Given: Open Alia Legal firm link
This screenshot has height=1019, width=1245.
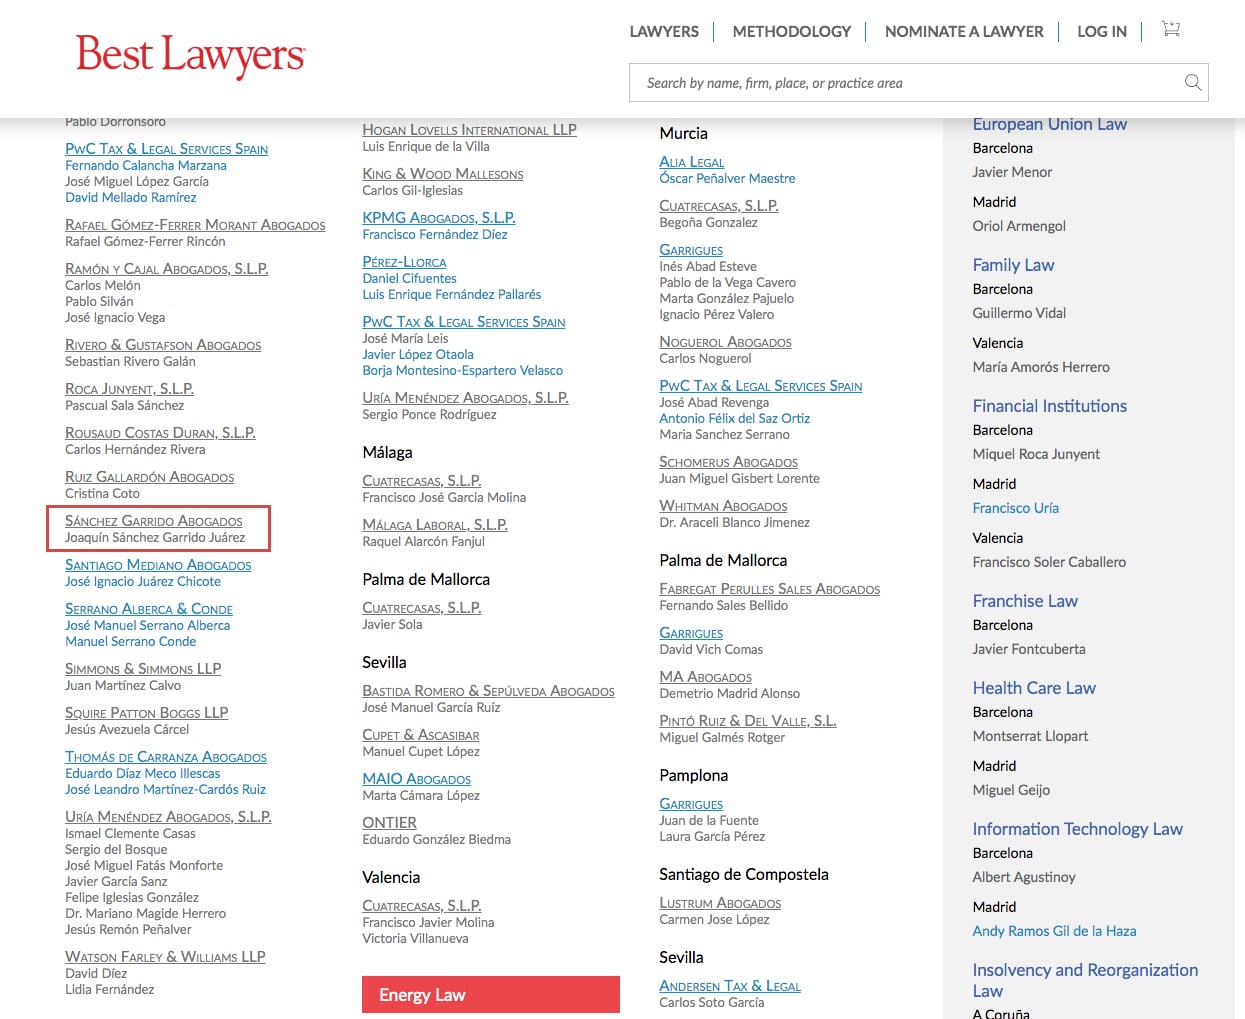Looking at the screenshot, I should tap(692, 162).
